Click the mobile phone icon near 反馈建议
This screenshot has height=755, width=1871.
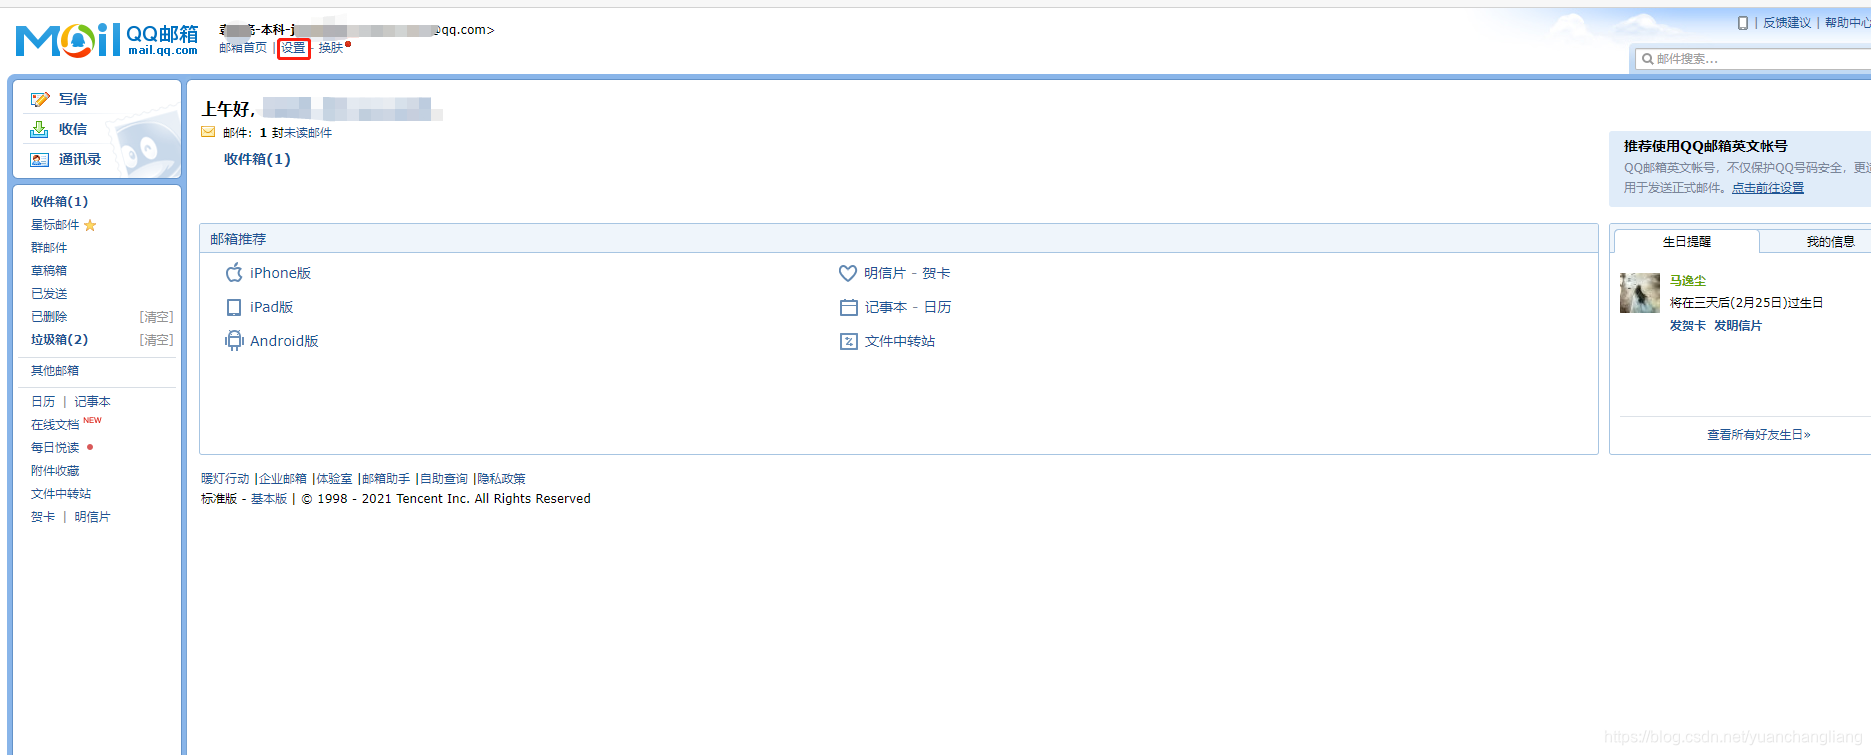(1743, 22)
